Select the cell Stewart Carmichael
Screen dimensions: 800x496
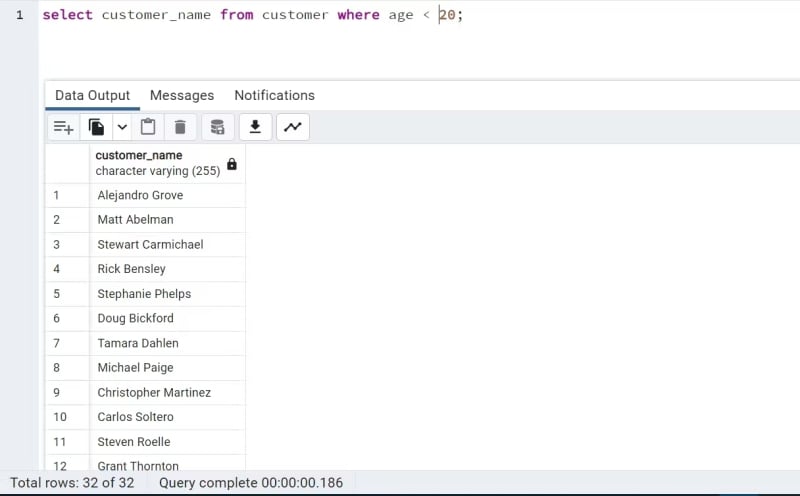point(167,244)
